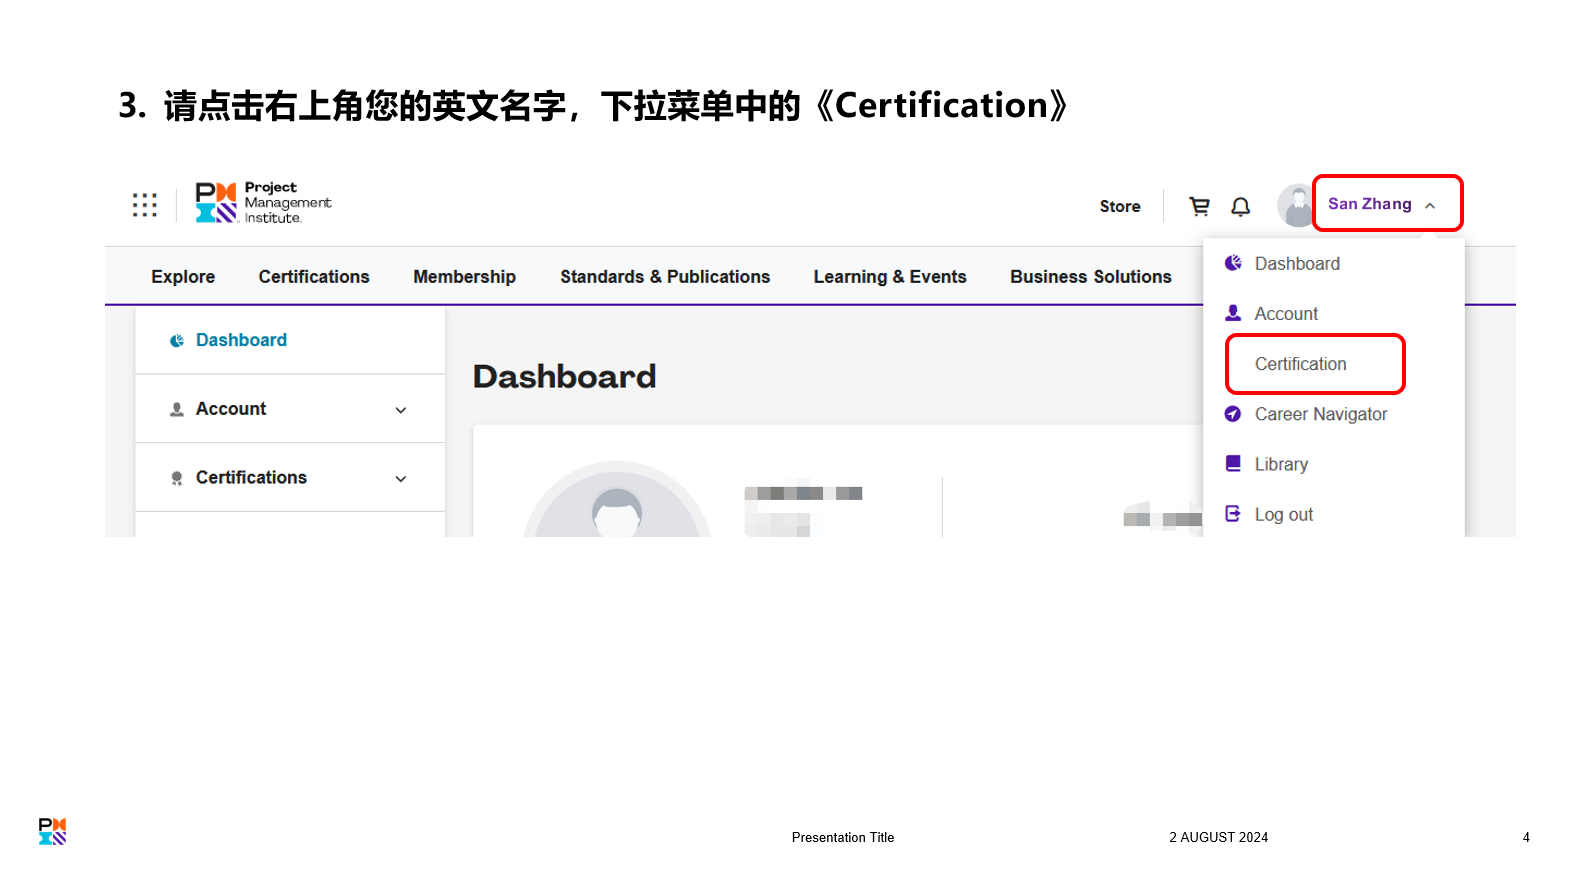This screenshot has width=1569, height=880.
Task: Click the sidebar Certifications ribbon icon
Action: point(177,478)
